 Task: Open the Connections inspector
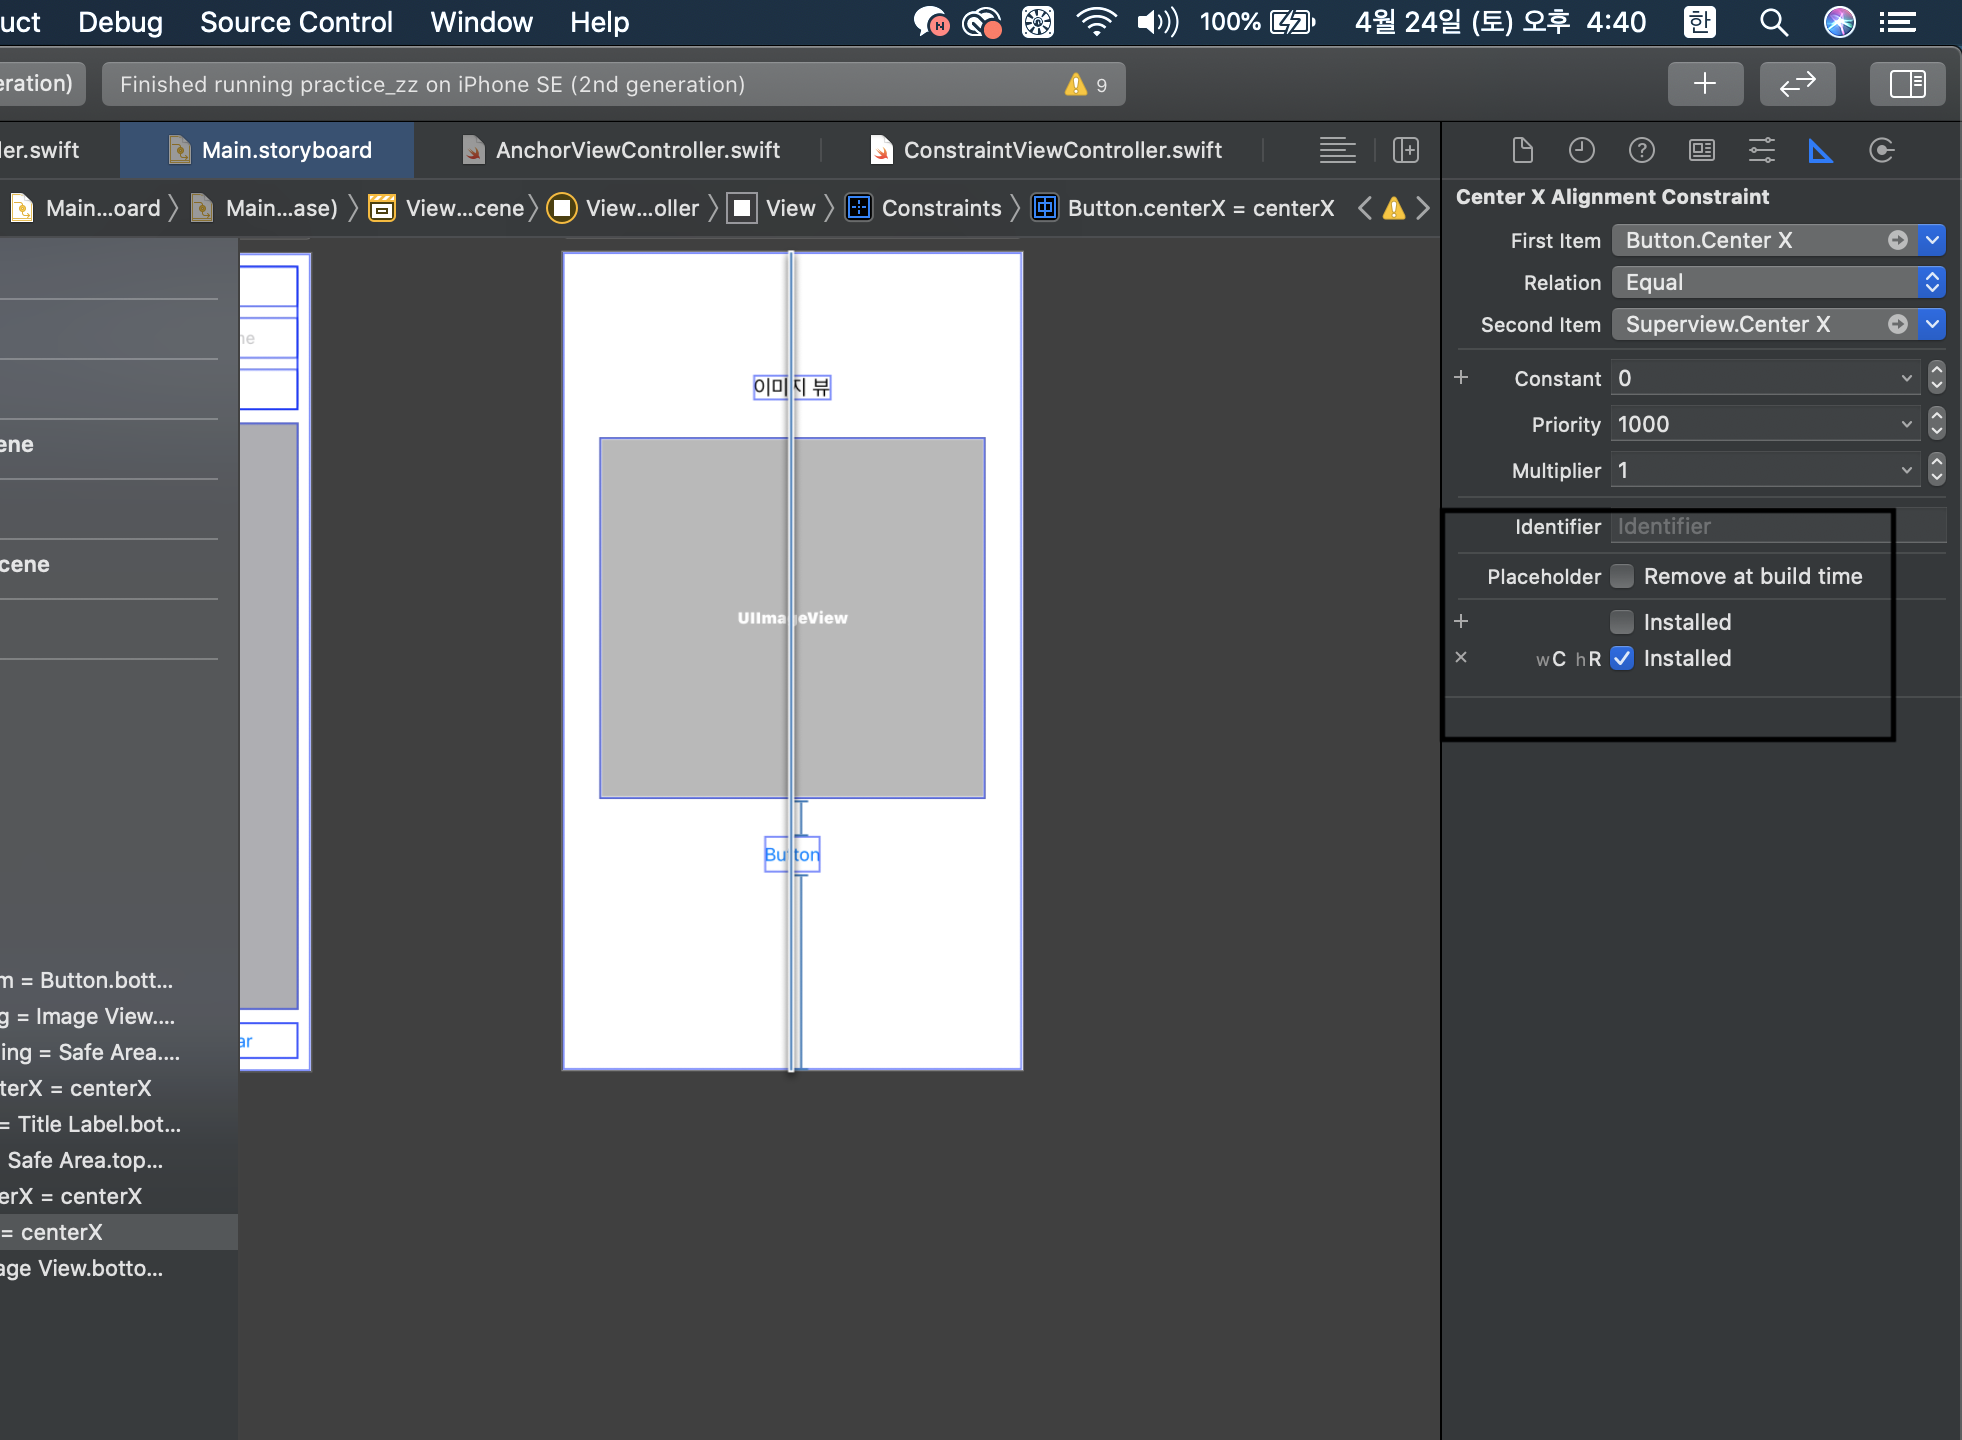[1881, 151]
